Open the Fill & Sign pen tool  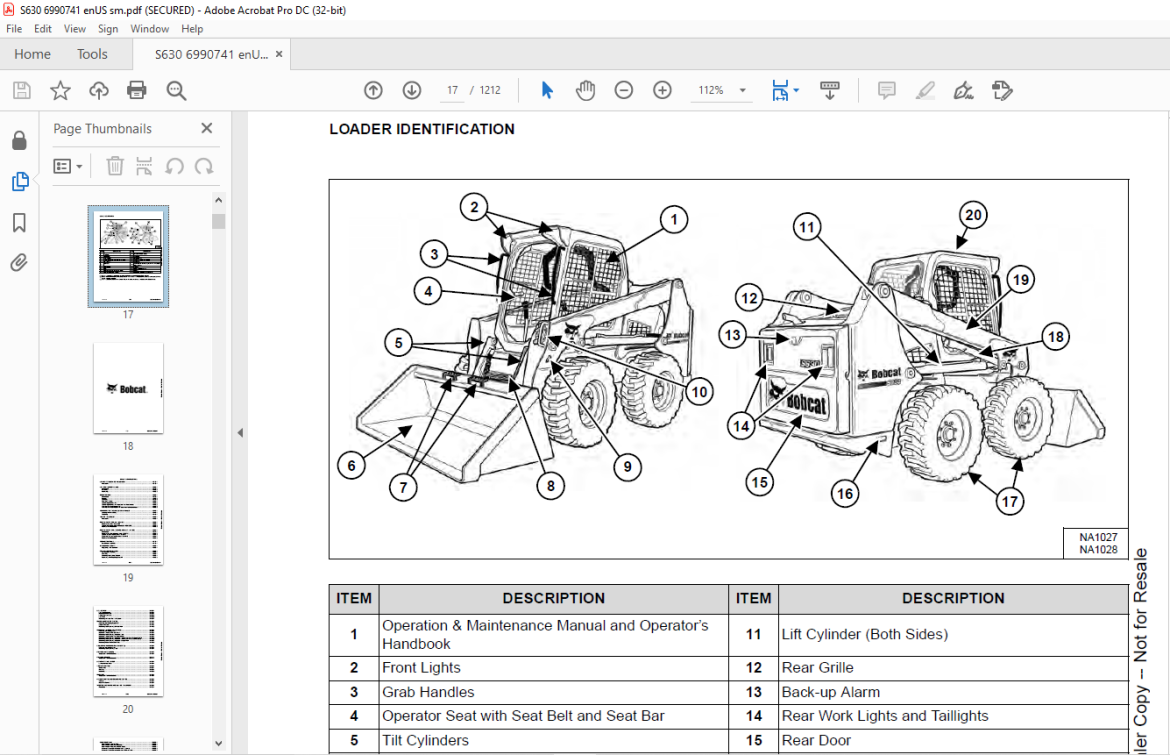(x=963, y=90)
